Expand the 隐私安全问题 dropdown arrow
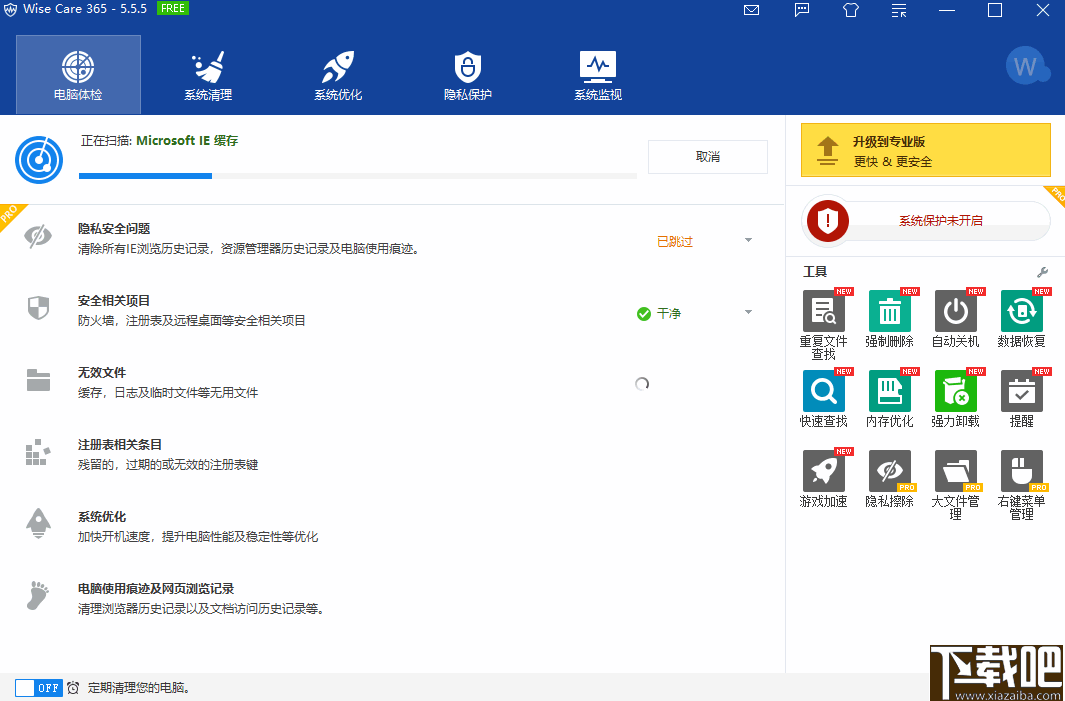The width and height of the screenshot is (1065, 701). point(748,240)
